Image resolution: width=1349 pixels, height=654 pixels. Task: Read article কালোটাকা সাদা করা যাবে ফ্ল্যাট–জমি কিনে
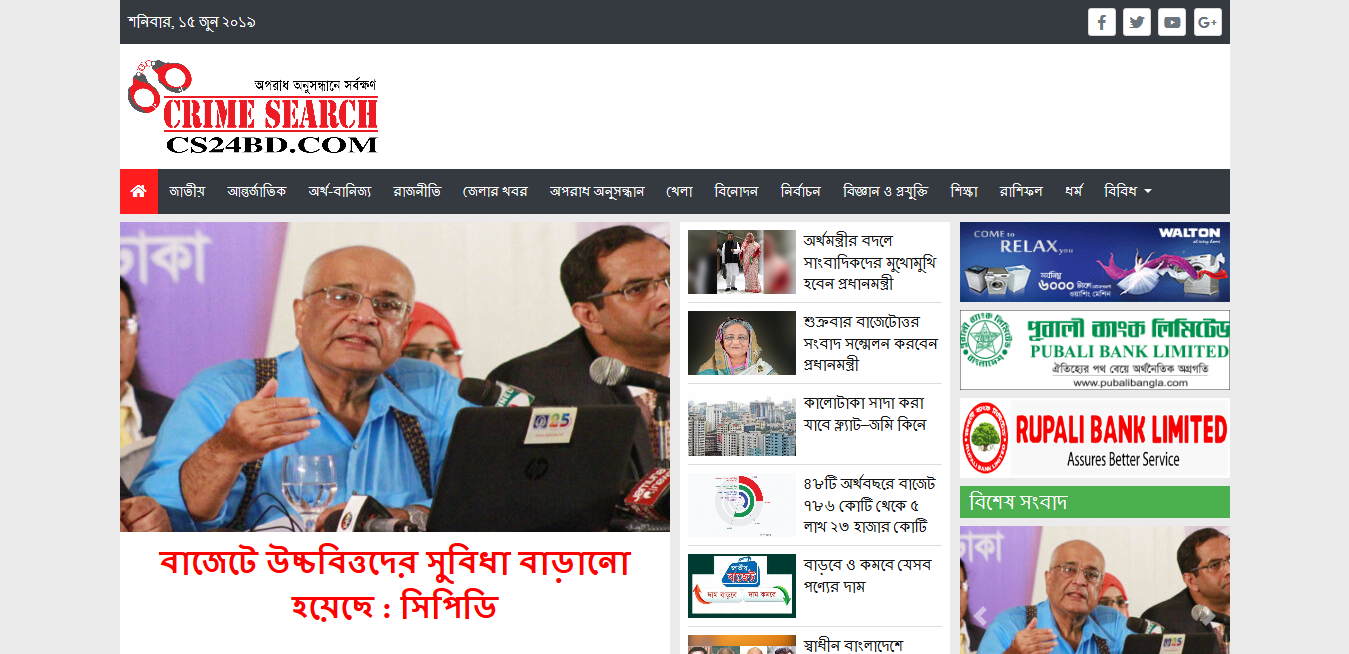pyautogui.click(x=866, y=414)
